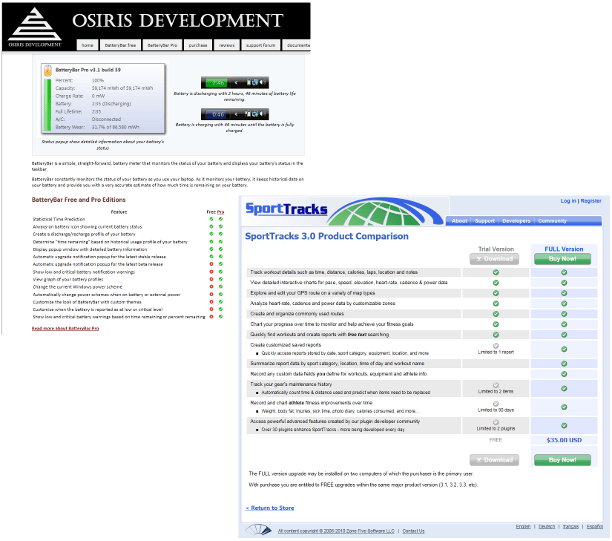Click Trial check for 'Create and organize commonly used routes'
Screen dimensions: 612x541
pyautogui.click(x=496, y=314)
